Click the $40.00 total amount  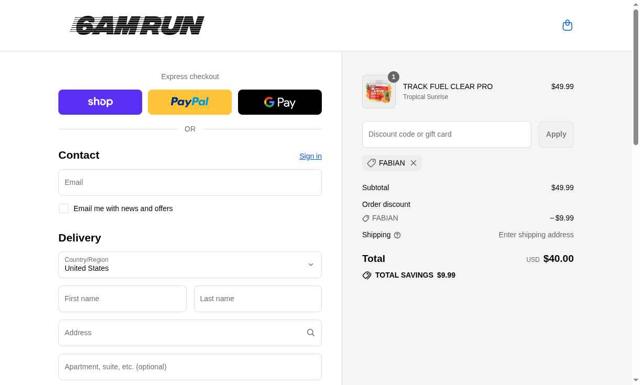(x=558, y=259)
